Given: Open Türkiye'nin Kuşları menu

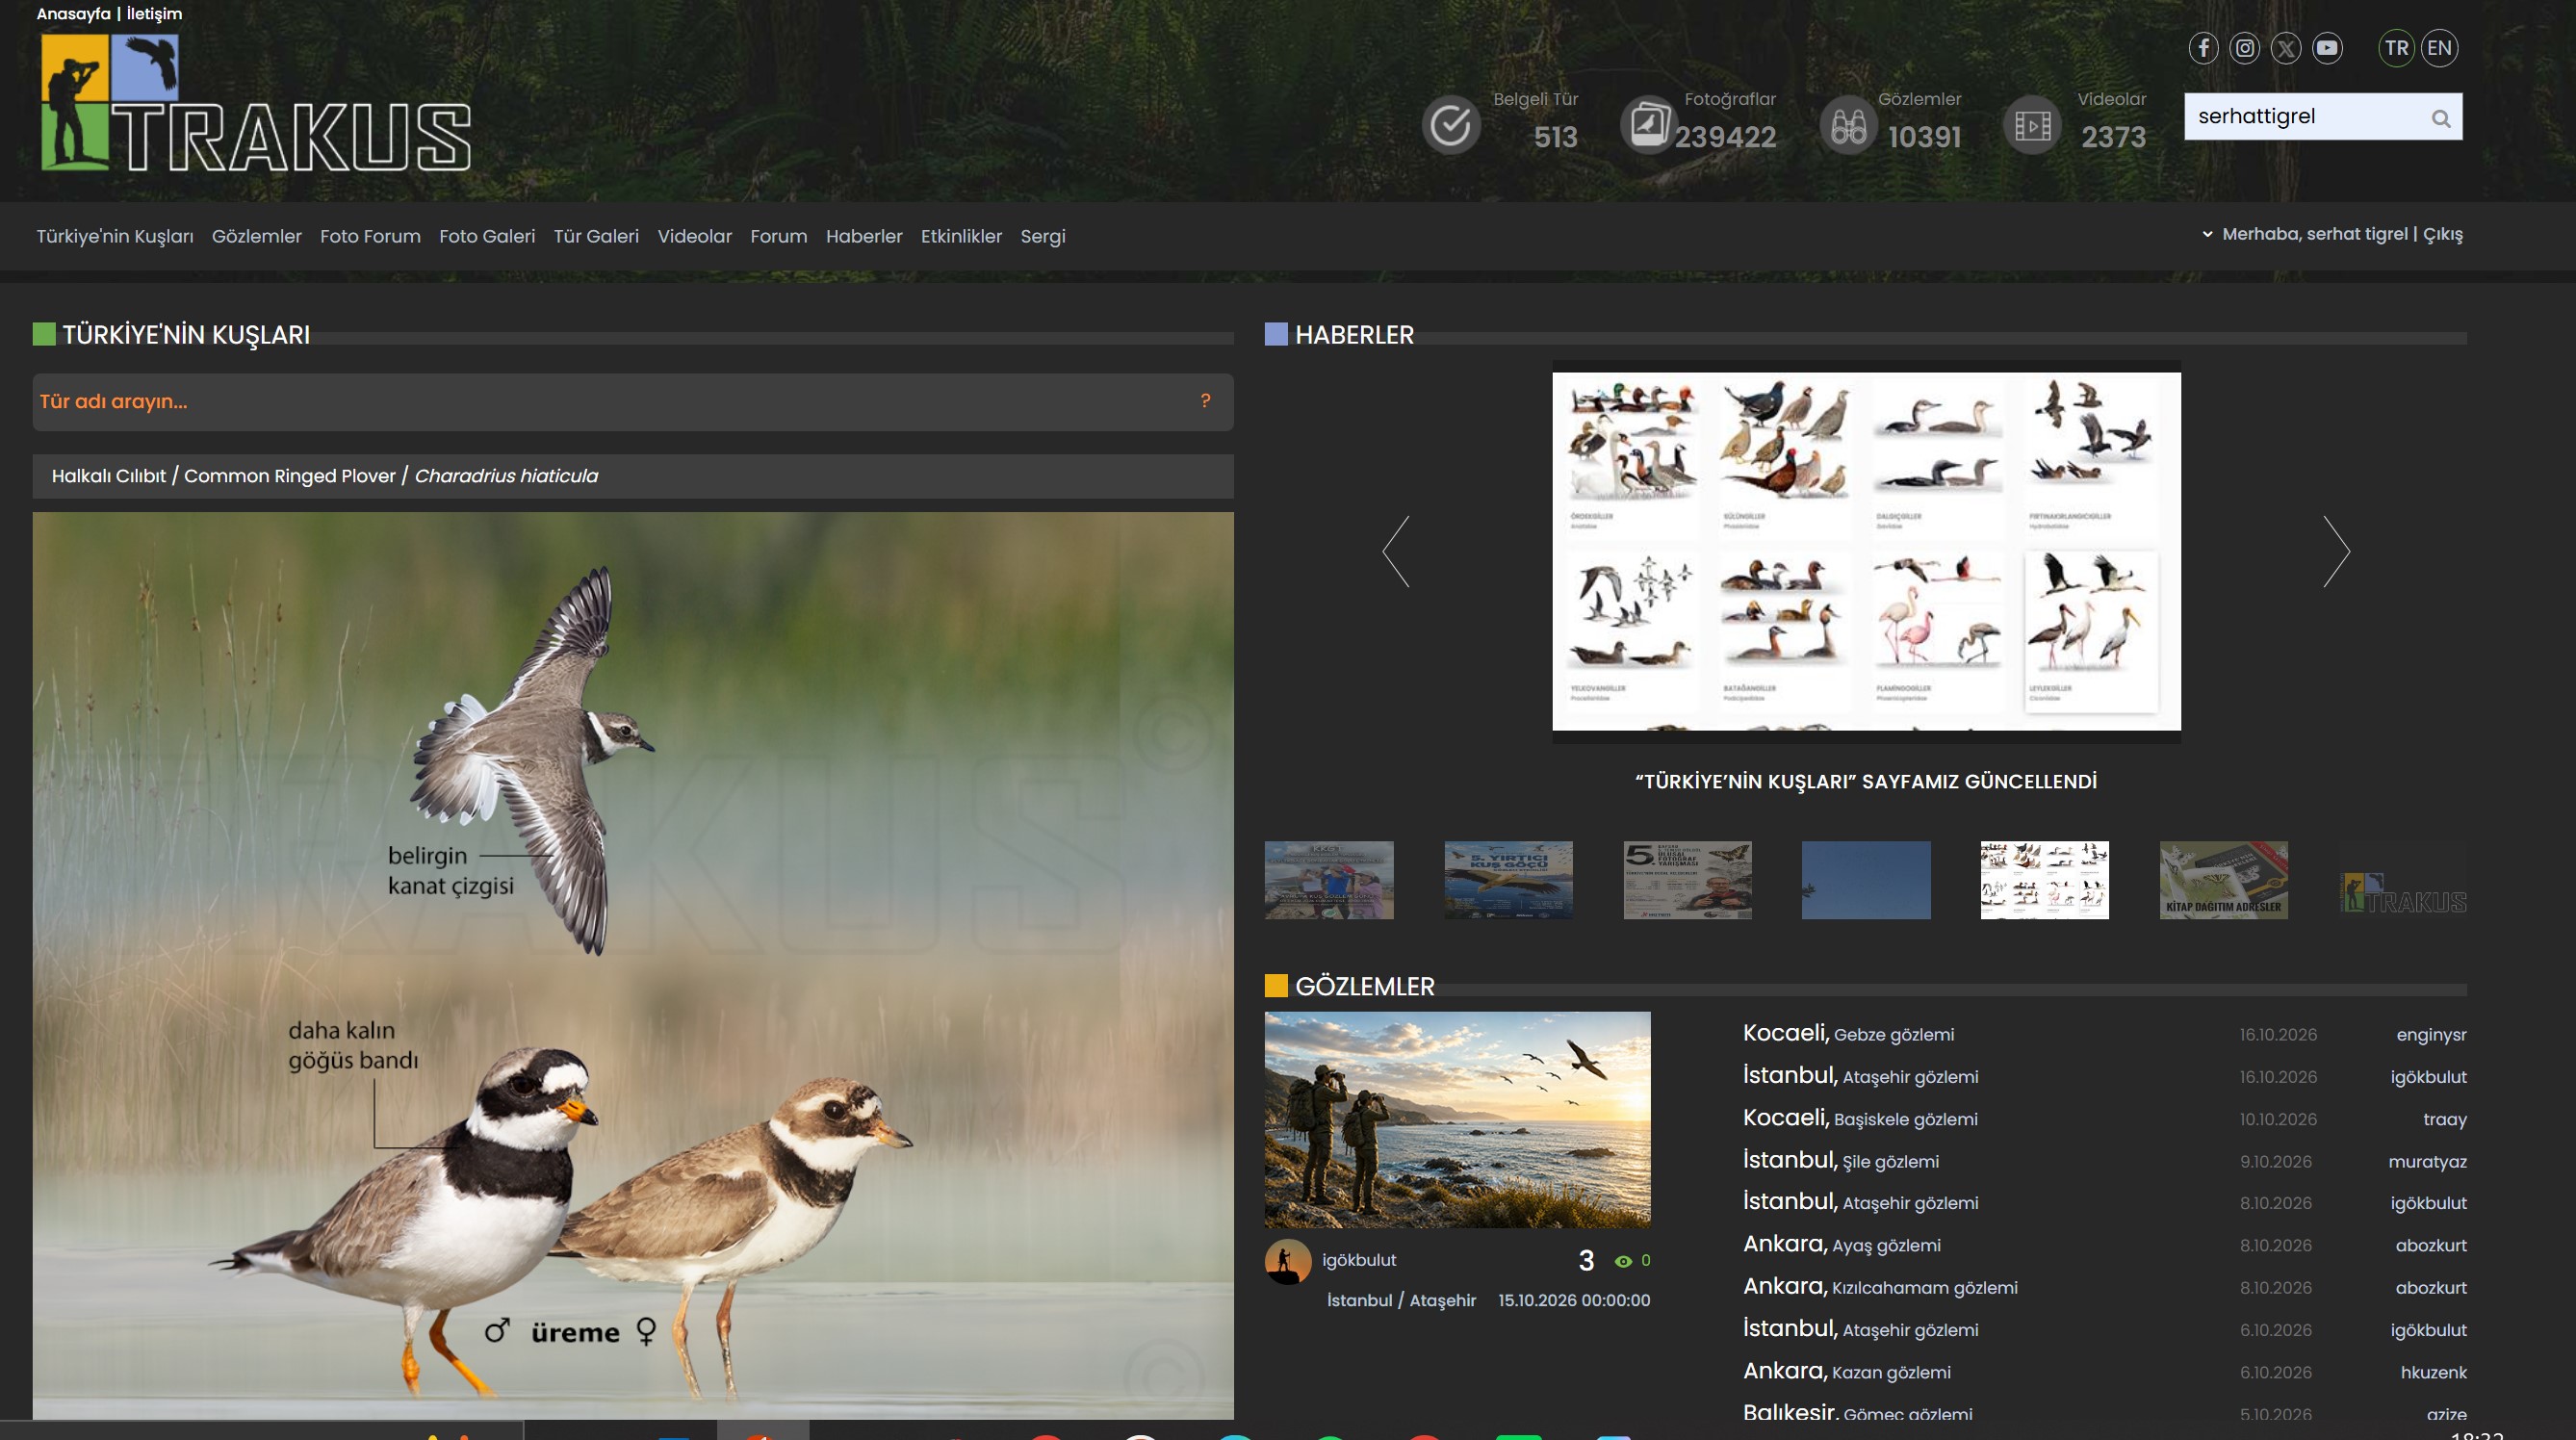Looking at the screenshot, I should point(115,237).
